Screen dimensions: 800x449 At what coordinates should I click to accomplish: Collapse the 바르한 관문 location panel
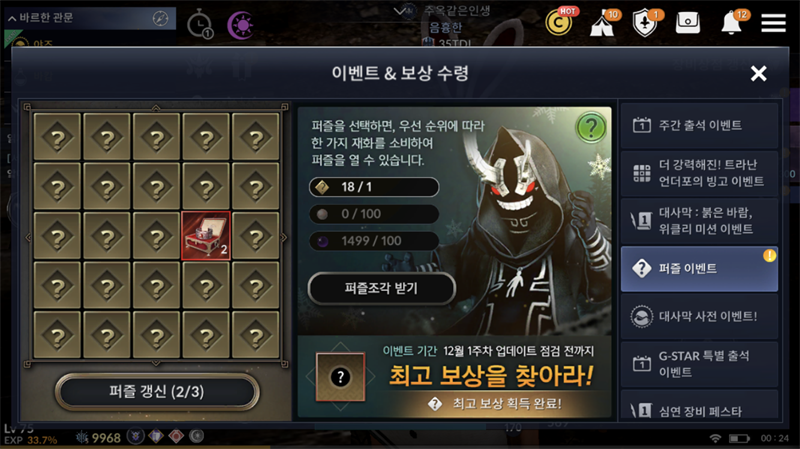coord(12,19)
